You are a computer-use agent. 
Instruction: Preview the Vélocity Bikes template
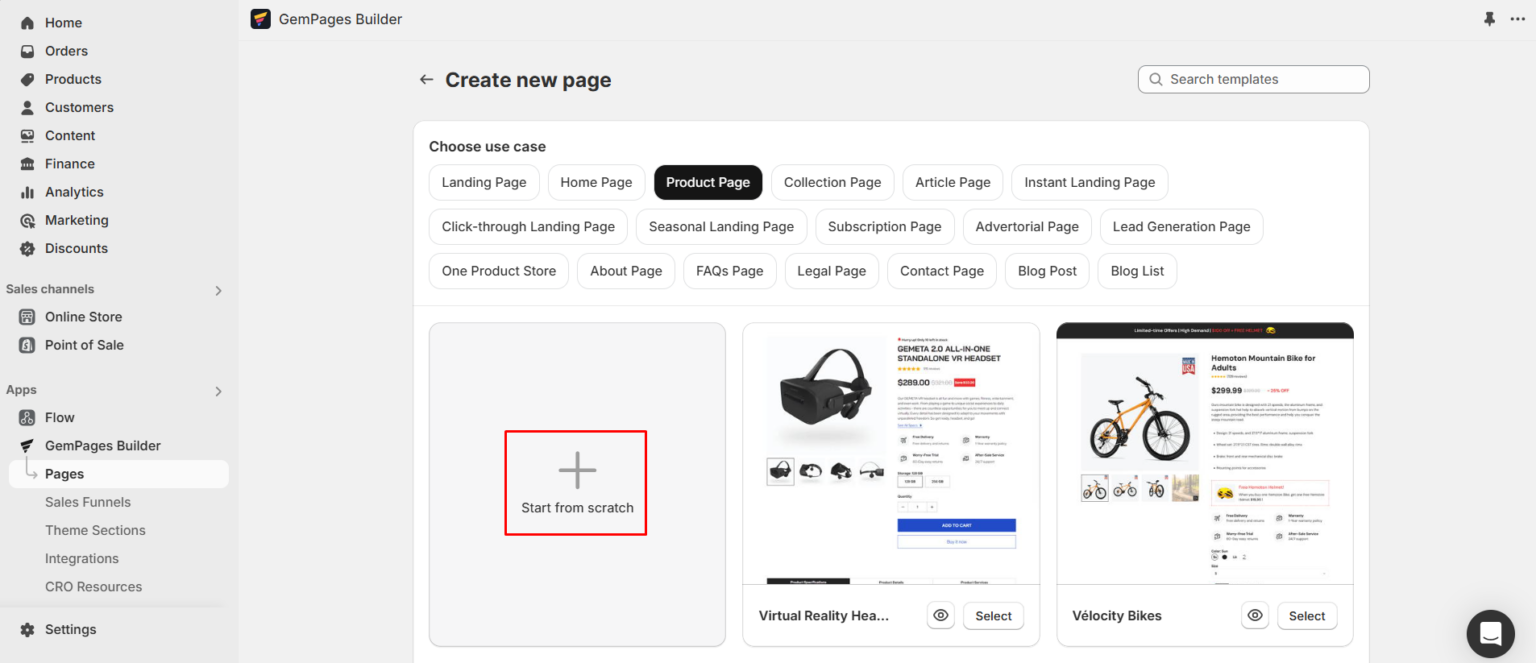click(1255, 615)
